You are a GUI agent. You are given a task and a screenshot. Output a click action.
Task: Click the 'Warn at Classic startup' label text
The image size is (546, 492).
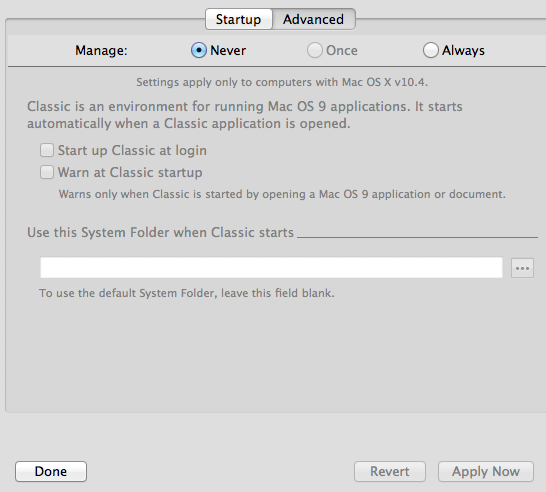[x=130, y=172]
